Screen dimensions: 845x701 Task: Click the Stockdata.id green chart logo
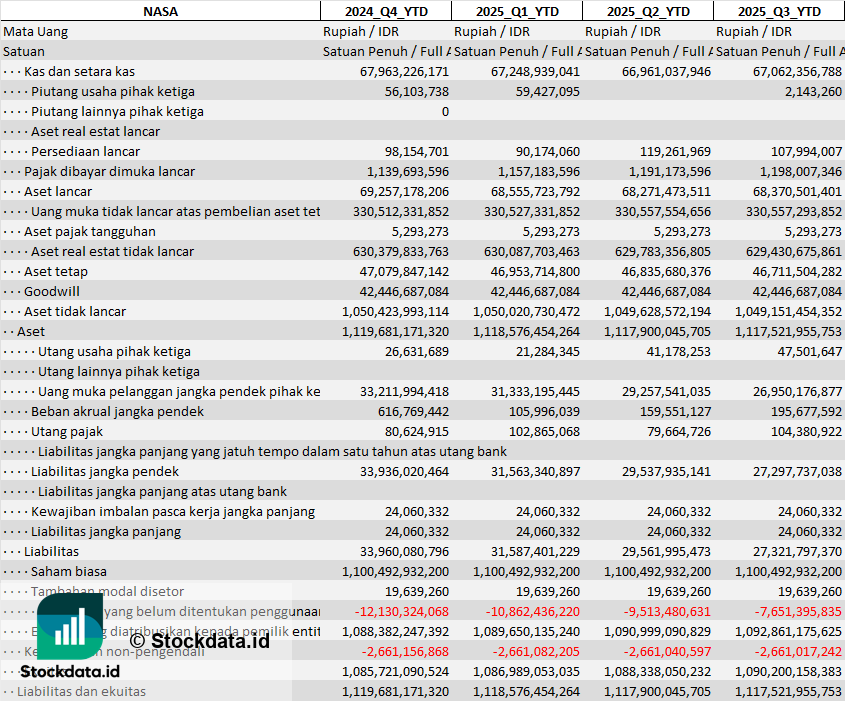[x=67, y=627]
